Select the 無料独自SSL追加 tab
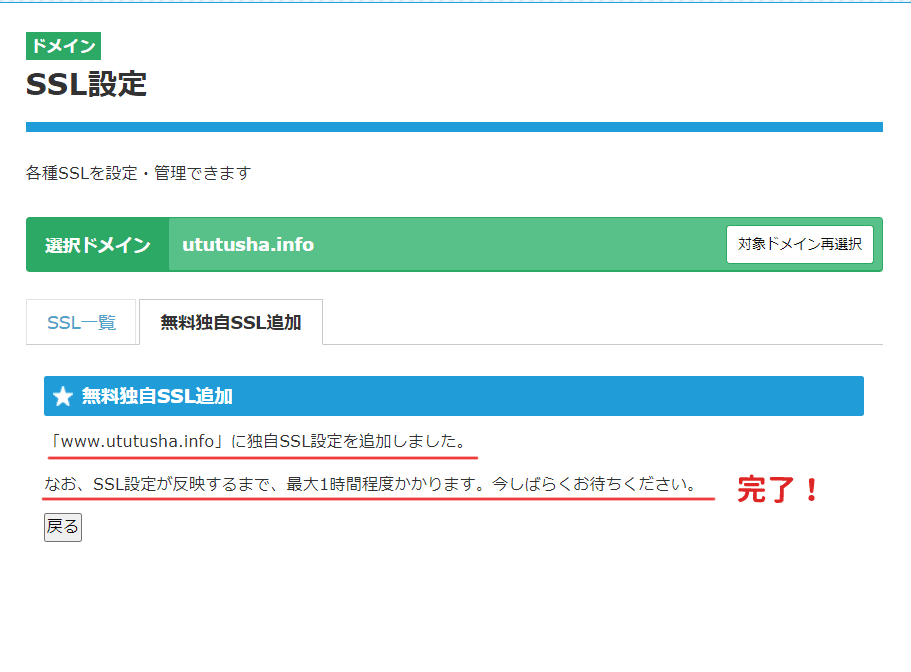Image resolution: width=911 pixels, height=672 pixels. tap(231, 322)
